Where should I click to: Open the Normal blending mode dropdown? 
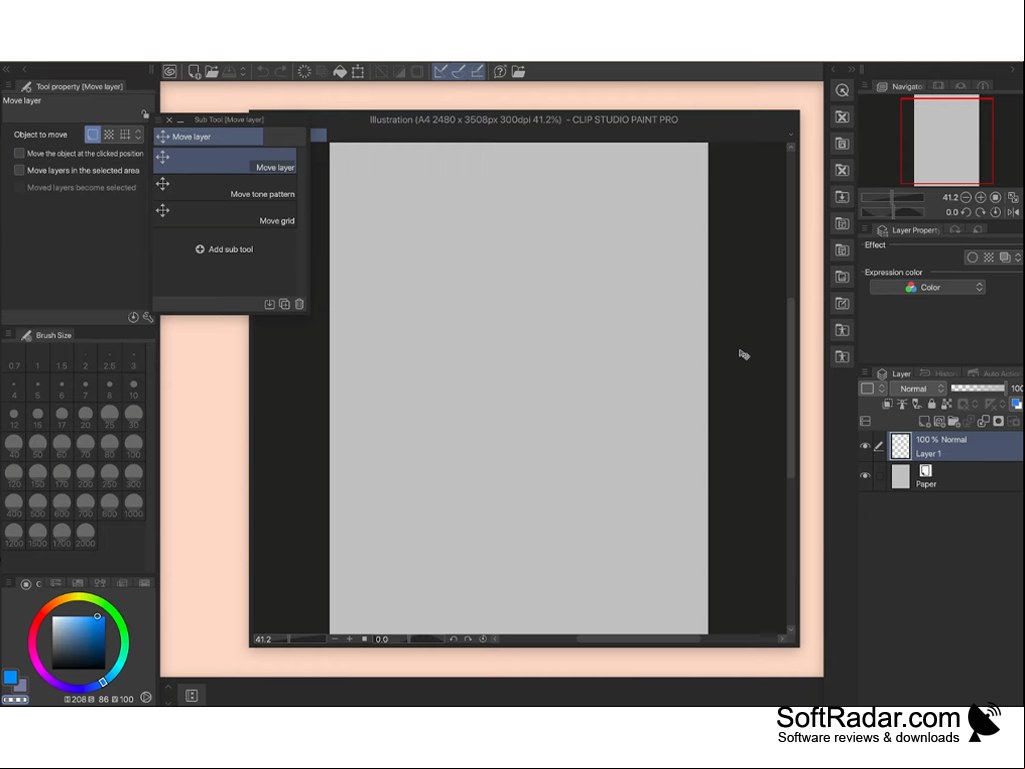tap(918, 388)
